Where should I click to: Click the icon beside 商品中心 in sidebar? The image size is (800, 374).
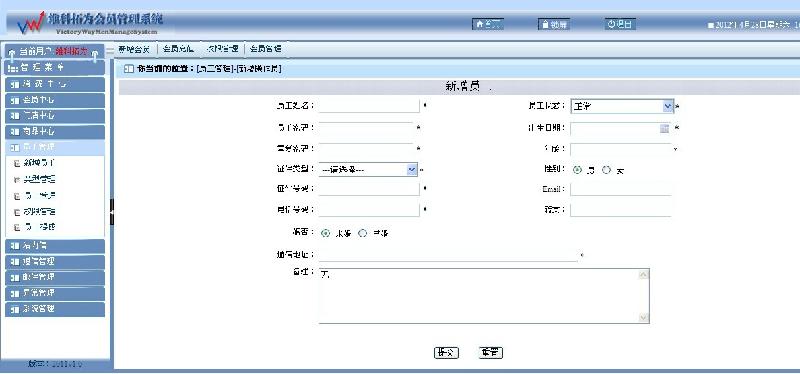tap(15, 132)
